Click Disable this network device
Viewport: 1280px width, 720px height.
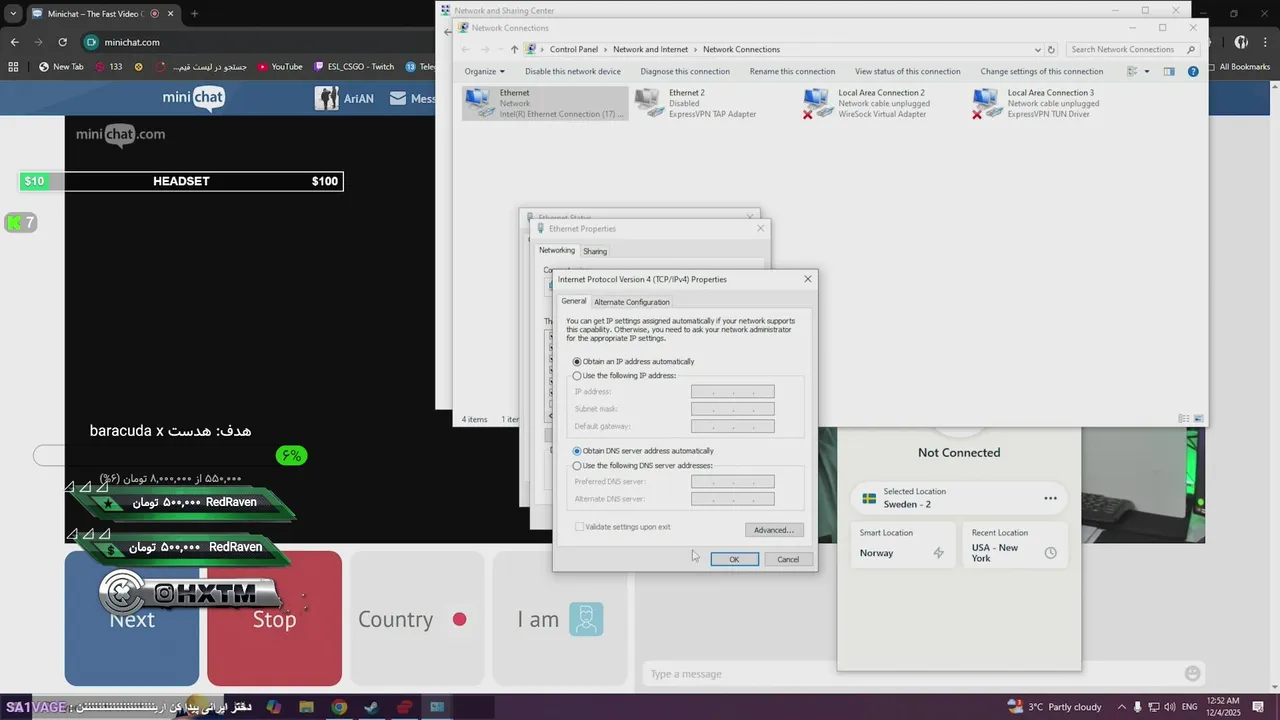[573, 71]
